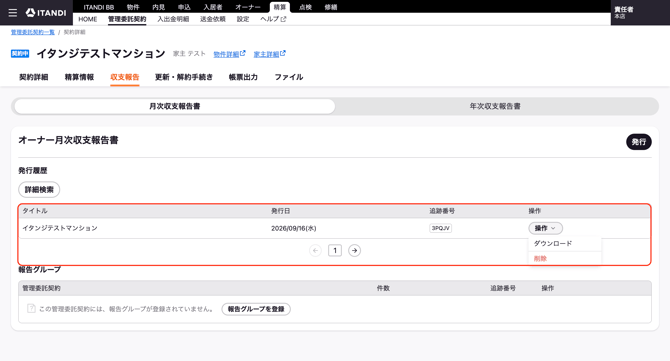This screenshot has width=670, height=361.
Task: Click the 発行 button
Action: (639, 142)
